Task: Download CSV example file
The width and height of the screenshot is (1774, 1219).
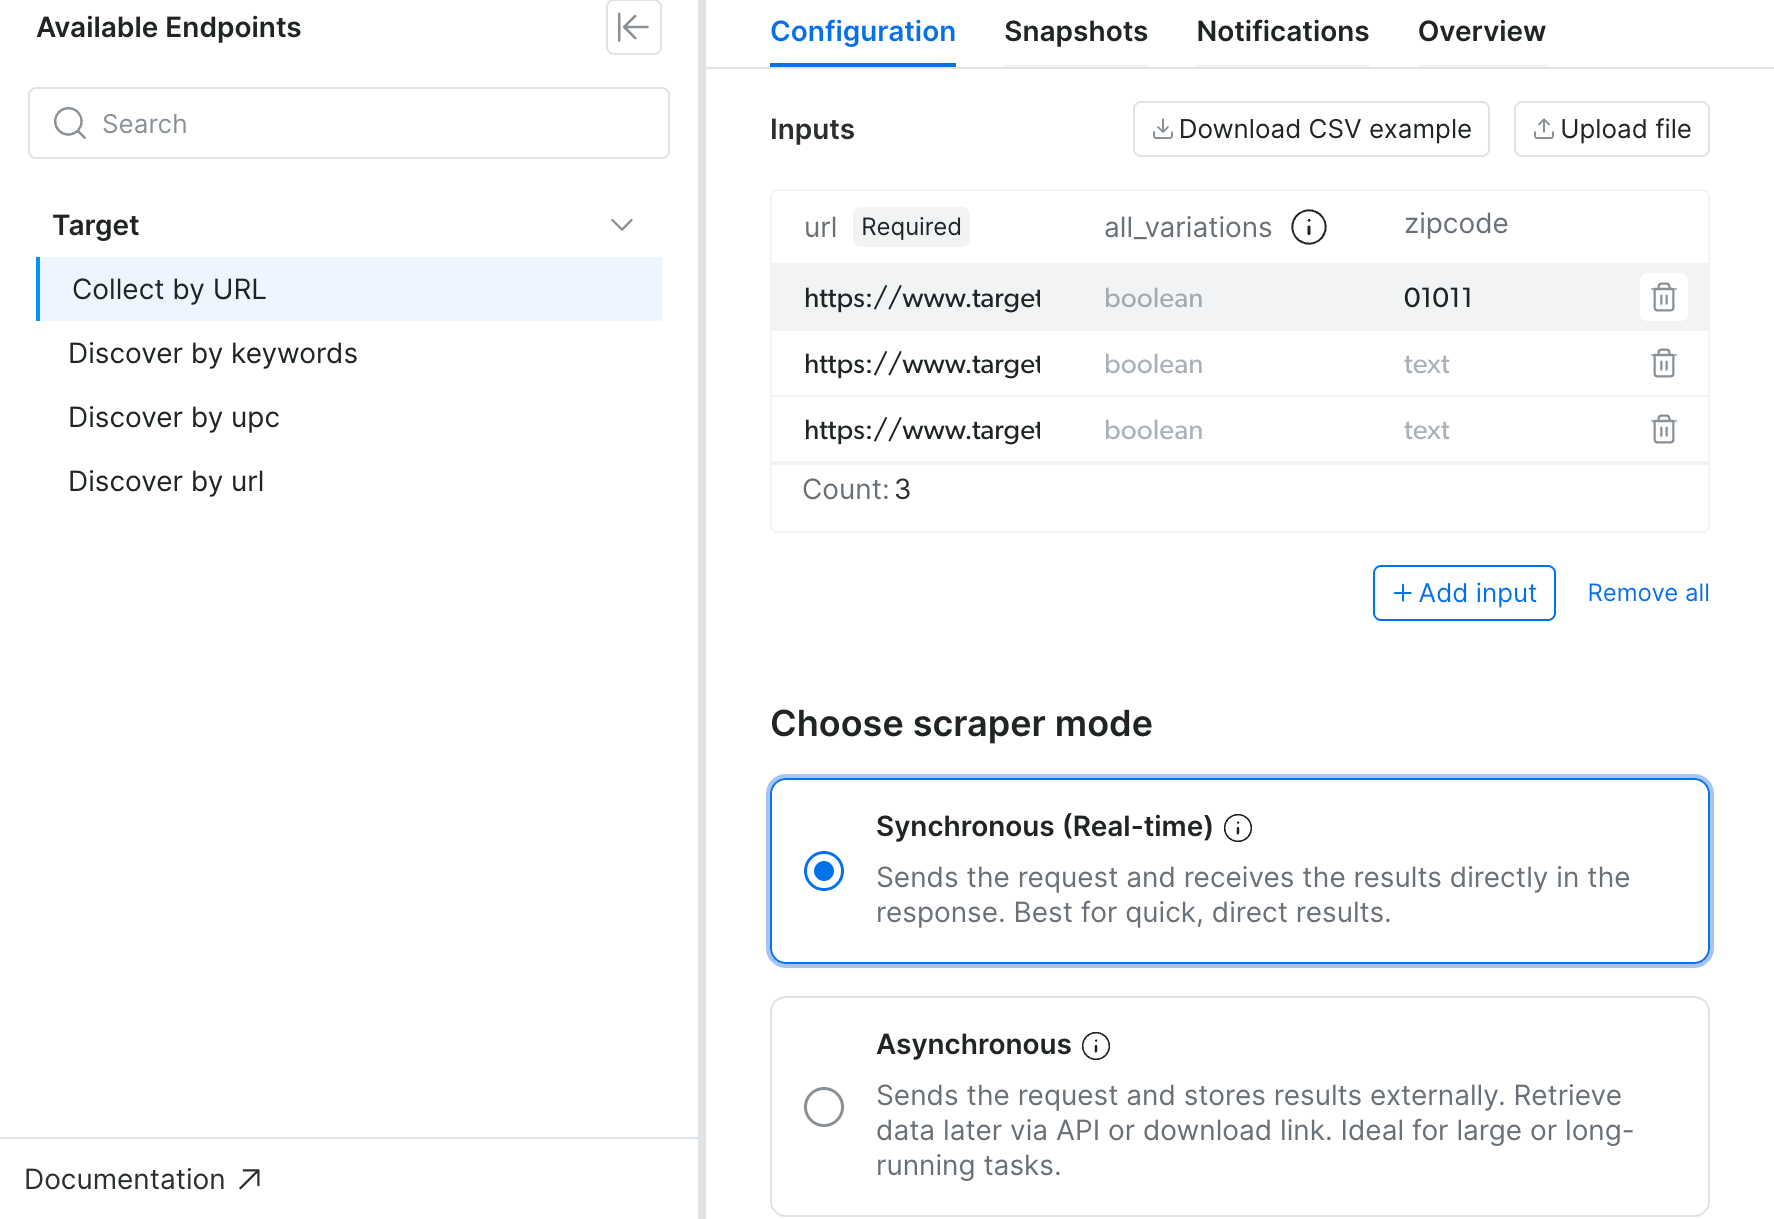Action: pyautogui.click(x=1311, y=129)
